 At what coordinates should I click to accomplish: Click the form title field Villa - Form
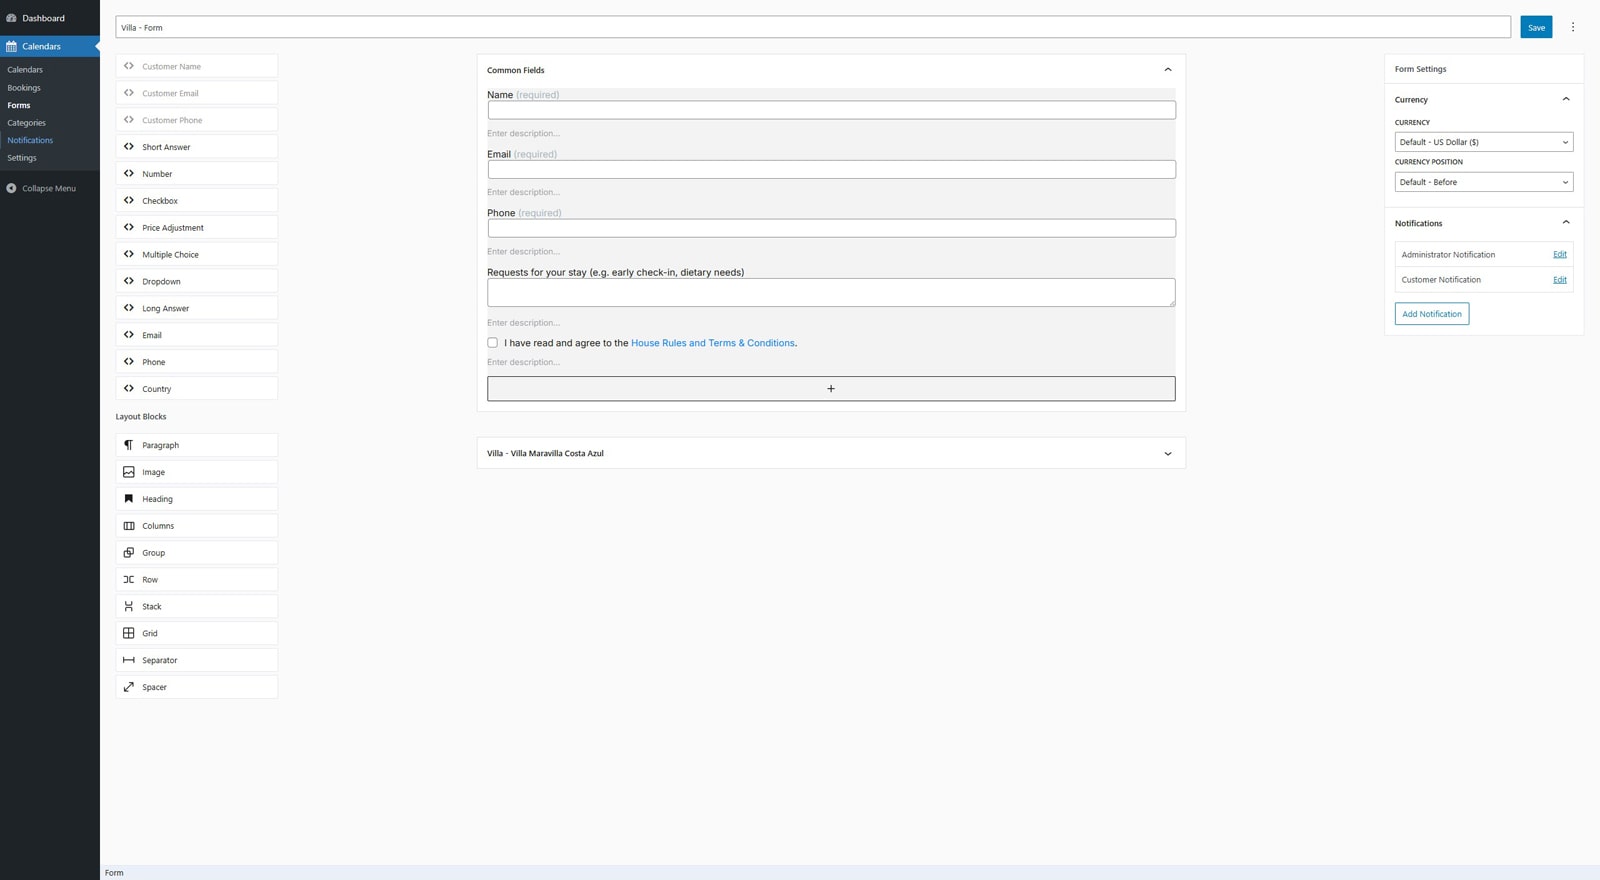click(813, 27)
